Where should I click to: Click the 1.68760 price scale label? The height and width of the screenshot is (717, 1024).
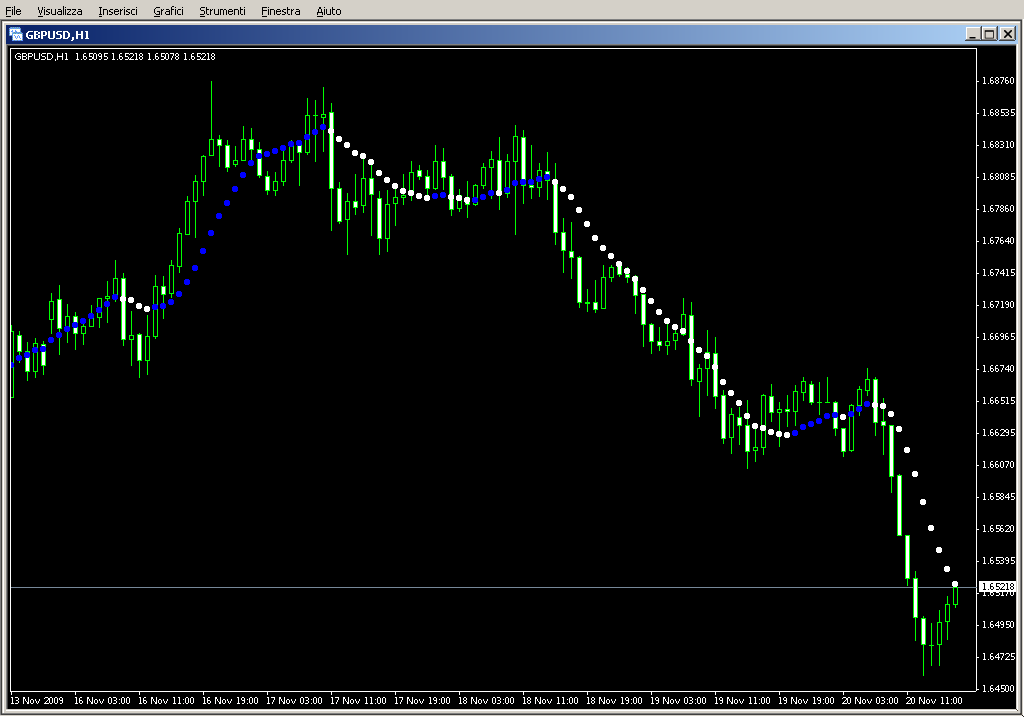point(997,81)
